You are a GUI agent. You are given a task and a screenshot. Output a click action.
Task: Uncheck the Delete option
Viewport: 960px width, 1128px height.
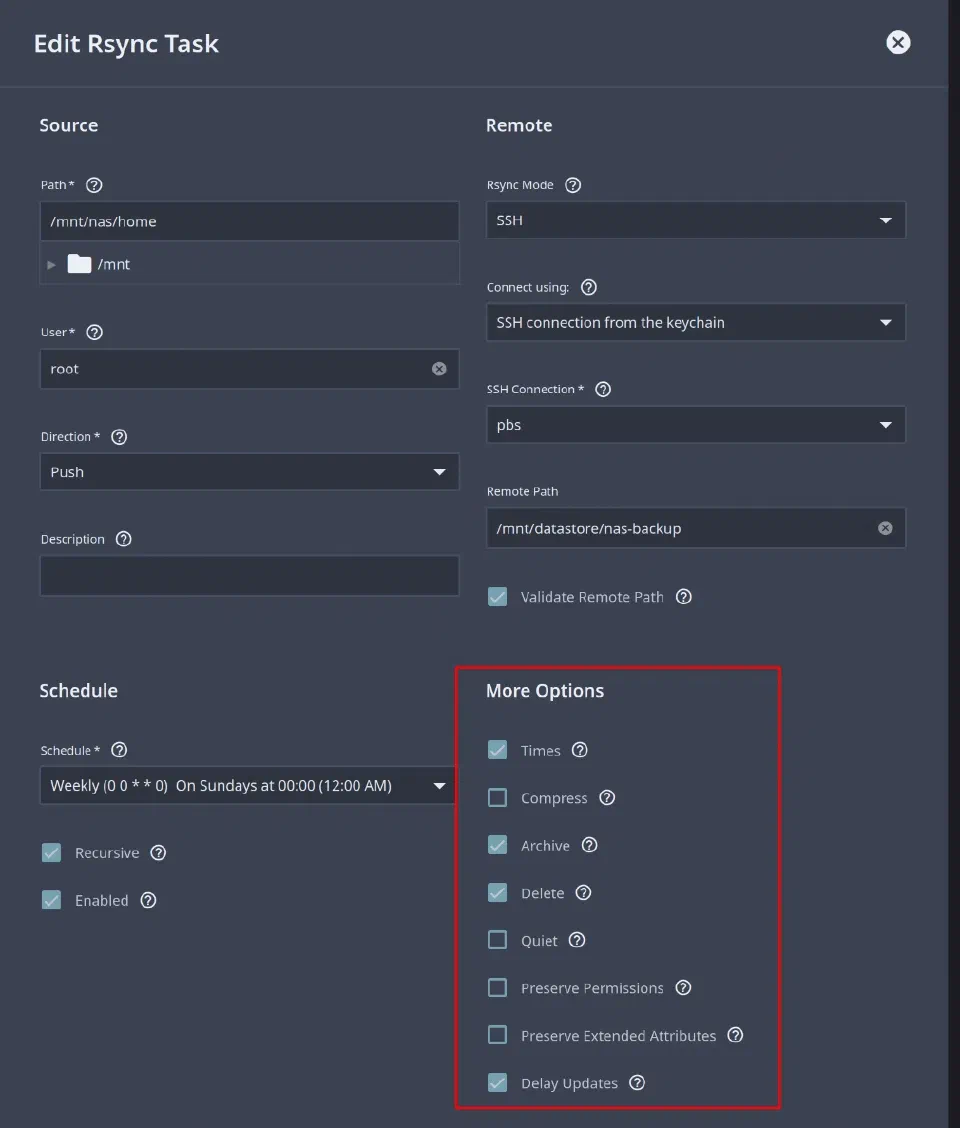coord(497,892)
